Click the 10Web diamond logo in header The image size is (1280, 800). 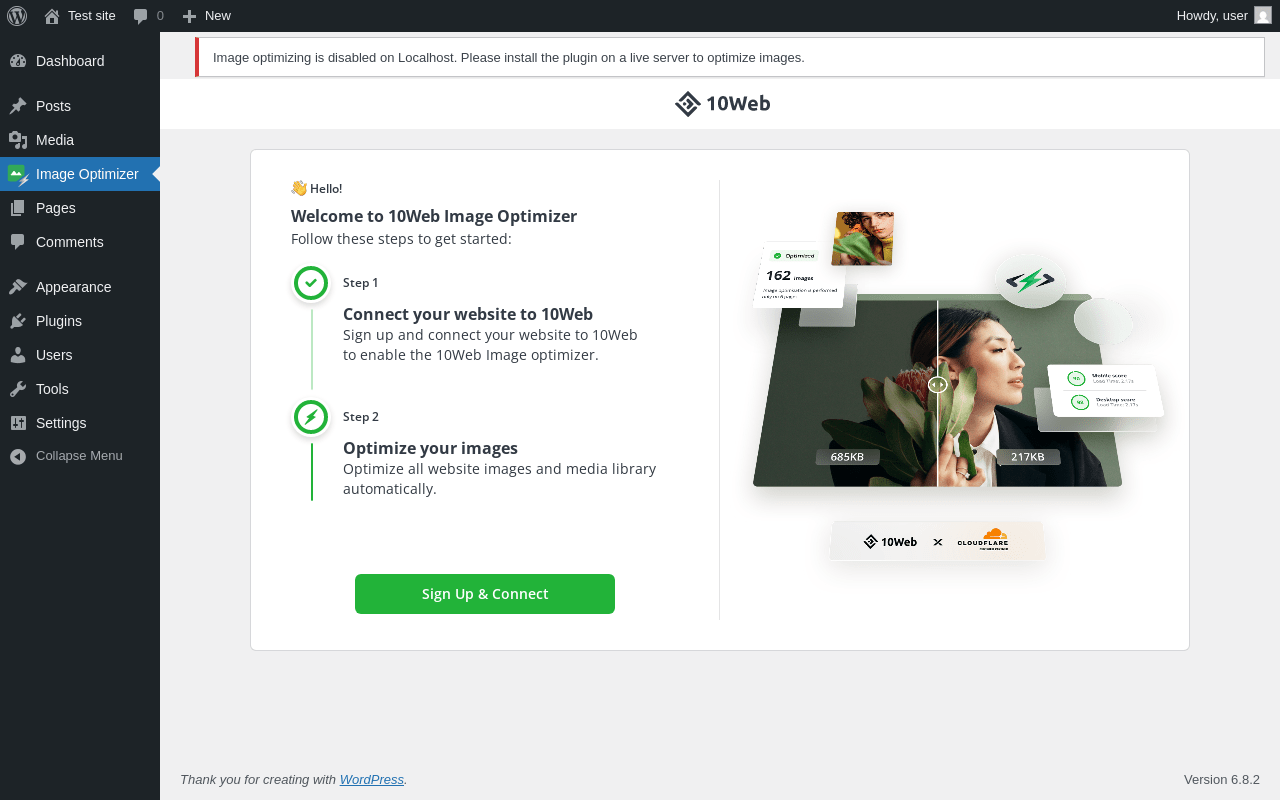pos(687,104)
